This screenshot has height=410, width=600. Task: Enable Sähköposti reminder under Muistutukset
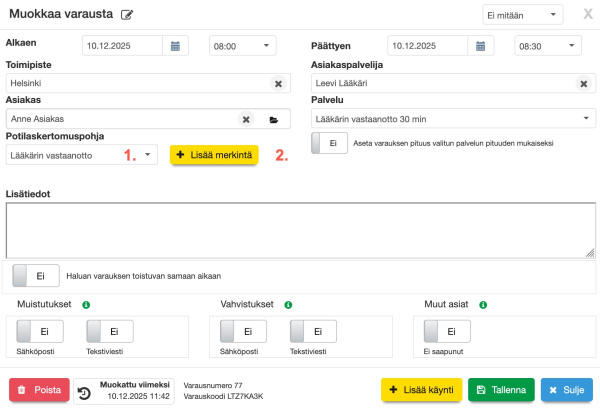[35, 332]
